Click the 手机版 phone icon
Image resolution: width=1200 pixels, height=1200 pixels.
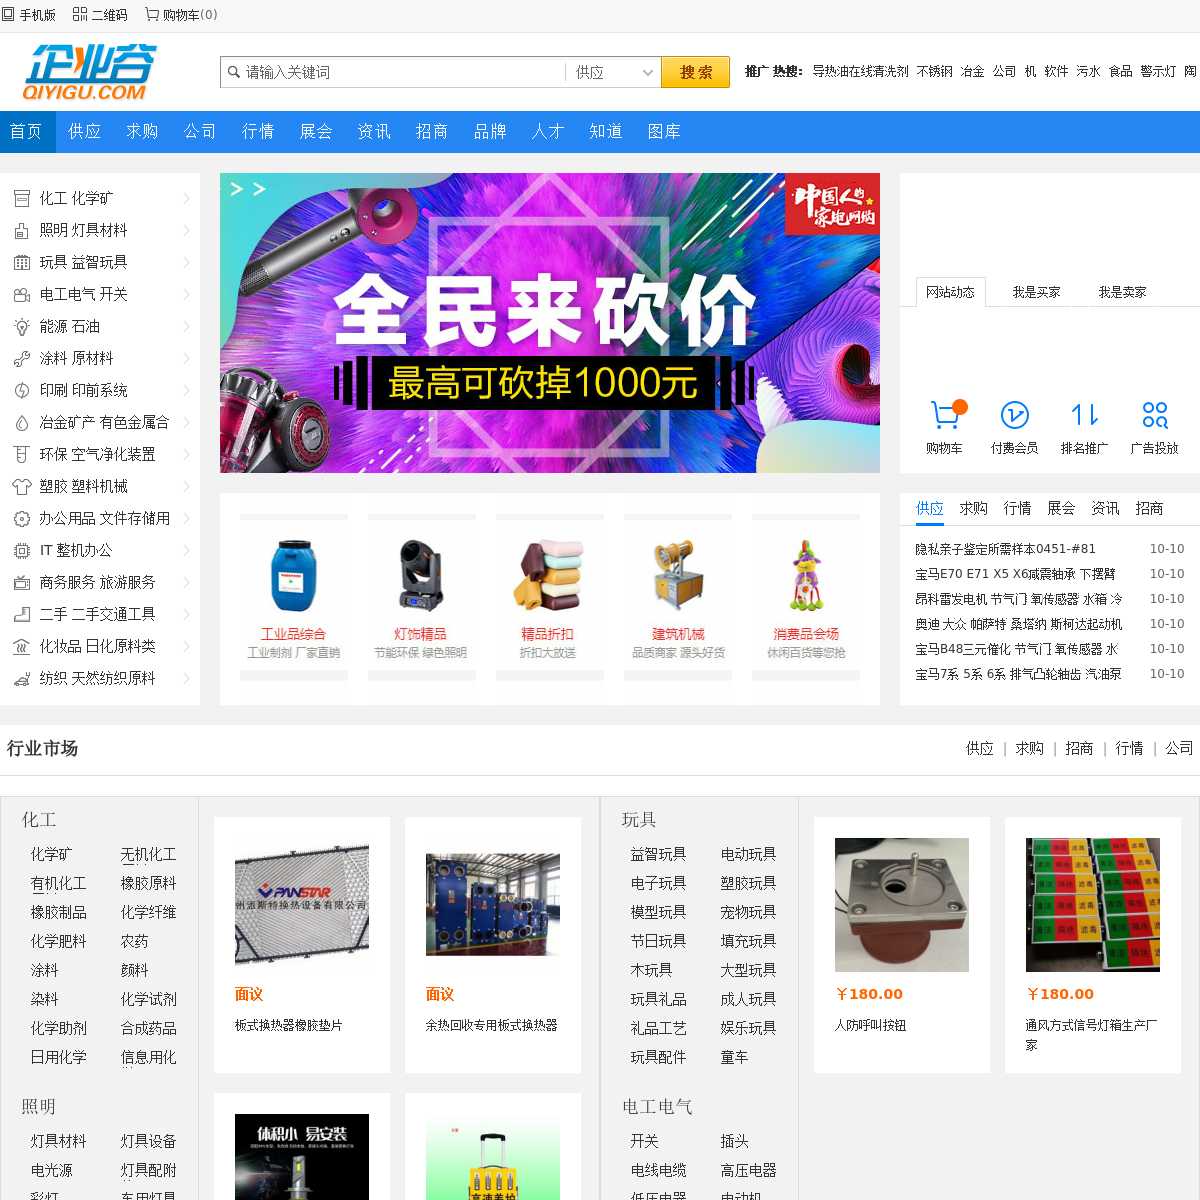[8, 14]
